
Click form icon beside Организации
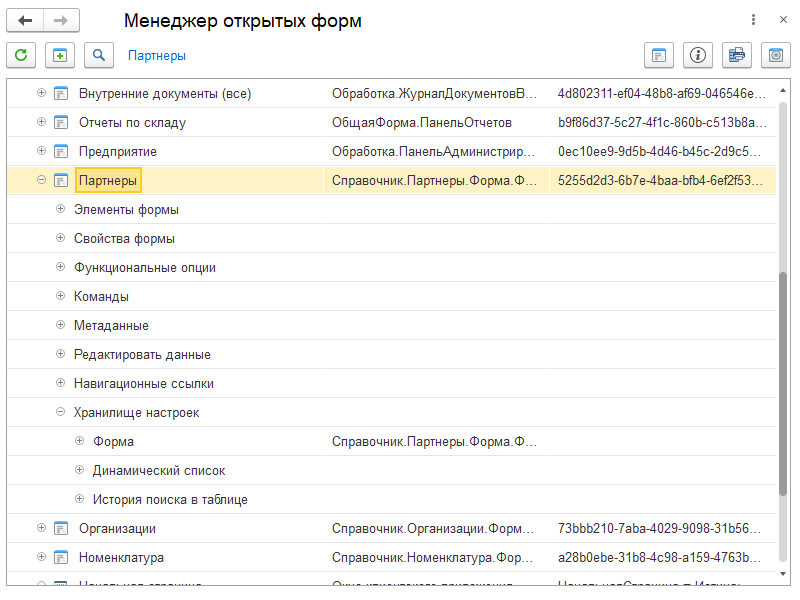tap(61, 529)
